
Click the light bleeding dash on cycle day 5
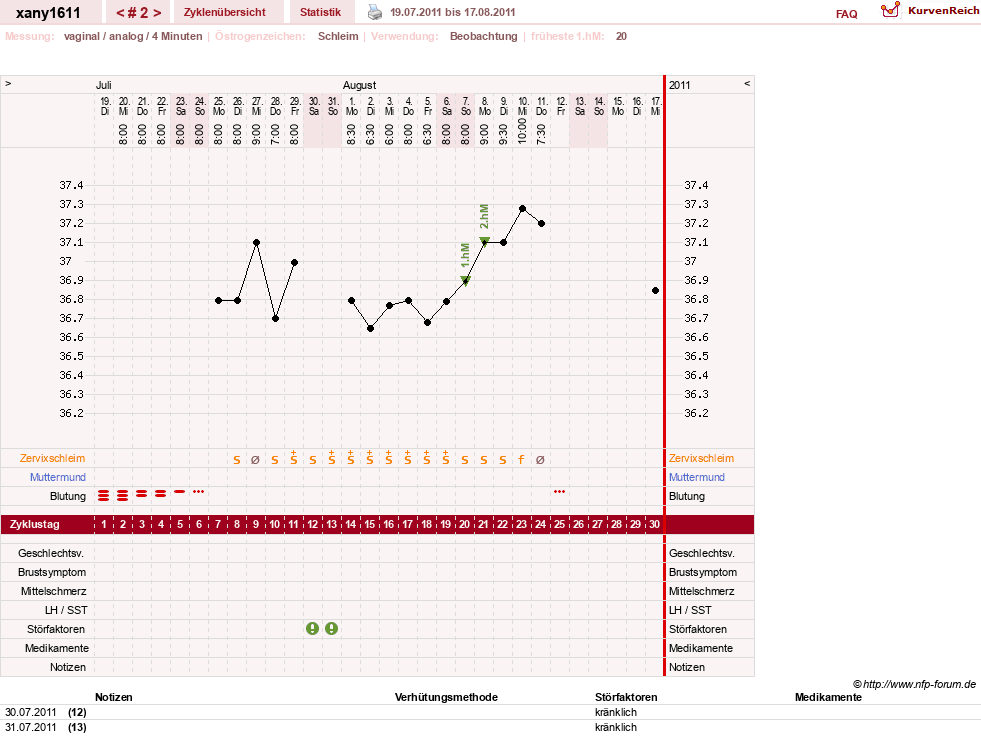coord(180,492)
